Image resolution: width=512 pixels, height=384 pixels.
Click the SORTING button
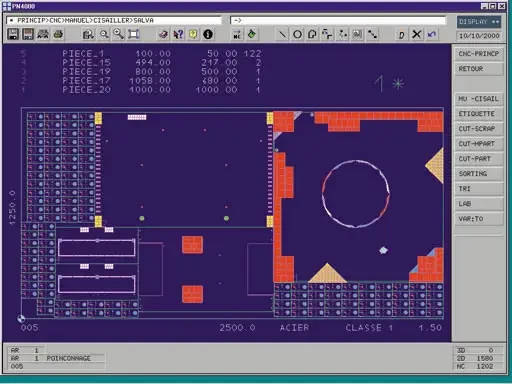tap(479, 174)
